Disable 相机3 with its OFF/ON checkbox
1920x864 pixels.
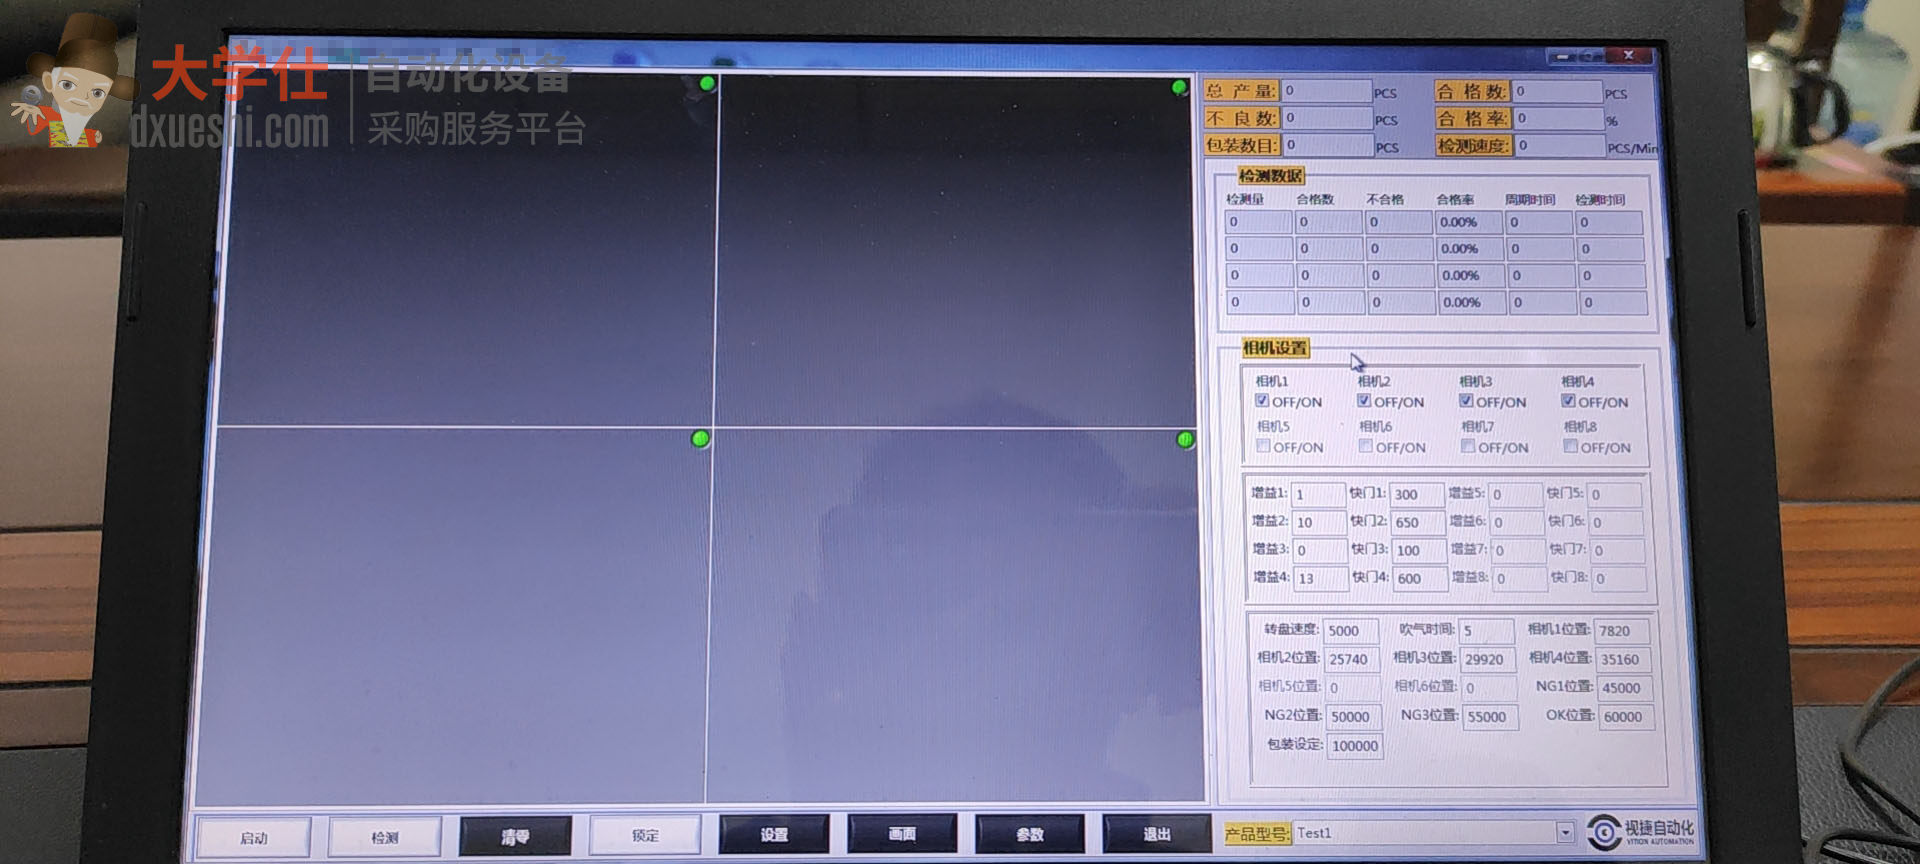[1466, 401]
